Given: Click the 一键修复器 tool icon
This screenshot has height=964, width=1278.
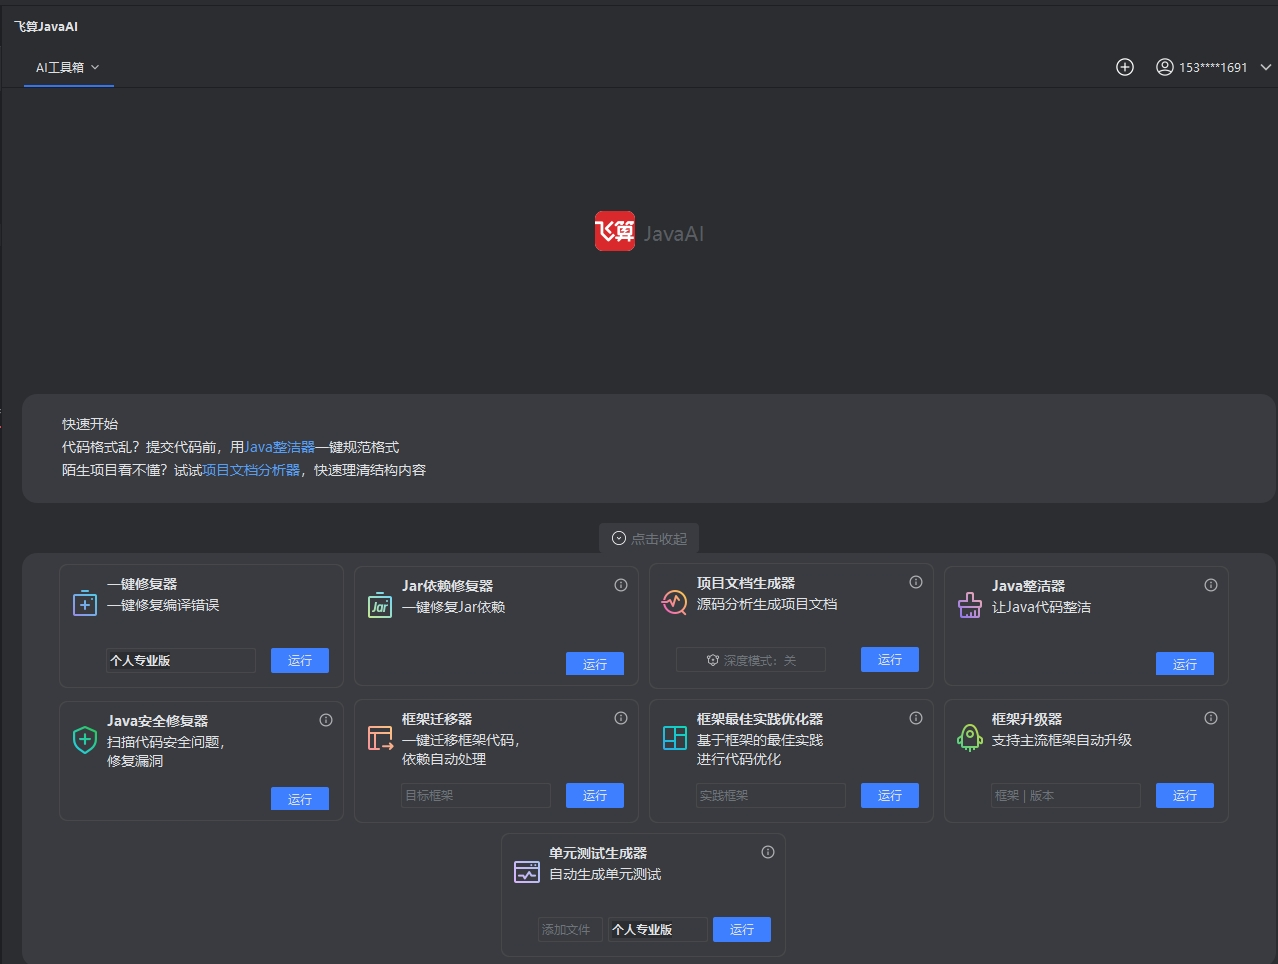Looking at the screenshot, I should pyautogui.click(x=85, y=603).
